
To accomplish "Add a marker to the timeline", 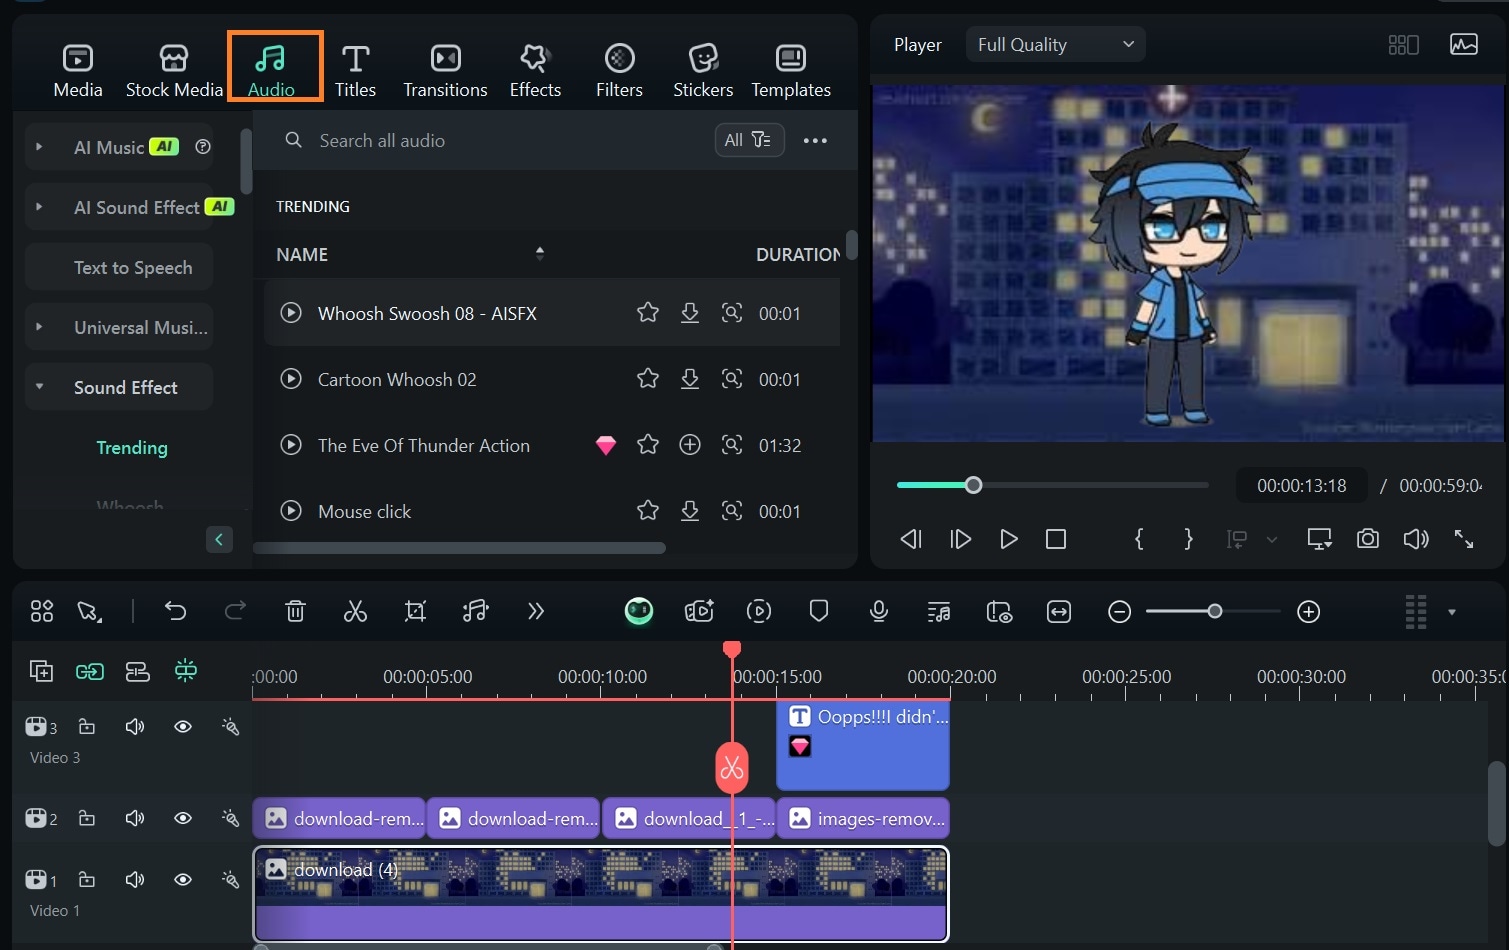I will pos(819,611).
